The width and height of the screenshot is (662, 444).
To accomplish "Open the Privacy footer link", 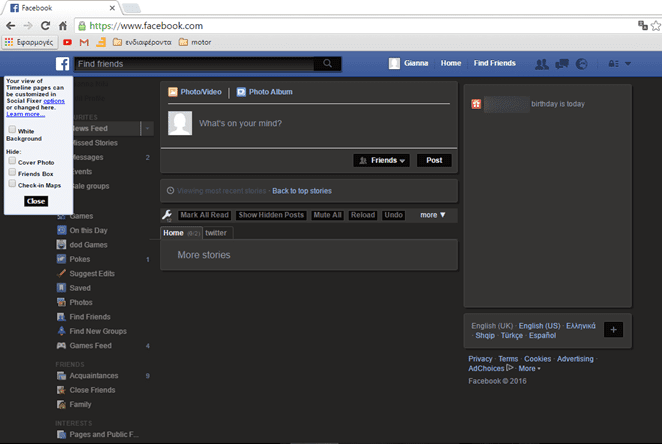I will (x=480, y=359).
